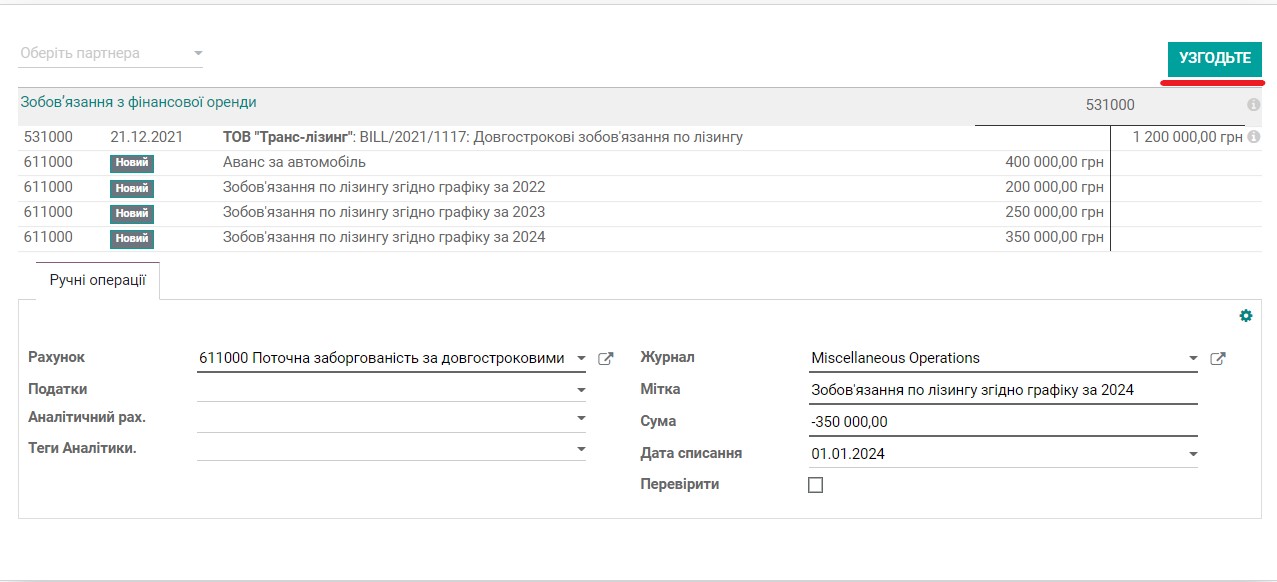Open the Оберіть партнера dropdown

pos(110,51)
